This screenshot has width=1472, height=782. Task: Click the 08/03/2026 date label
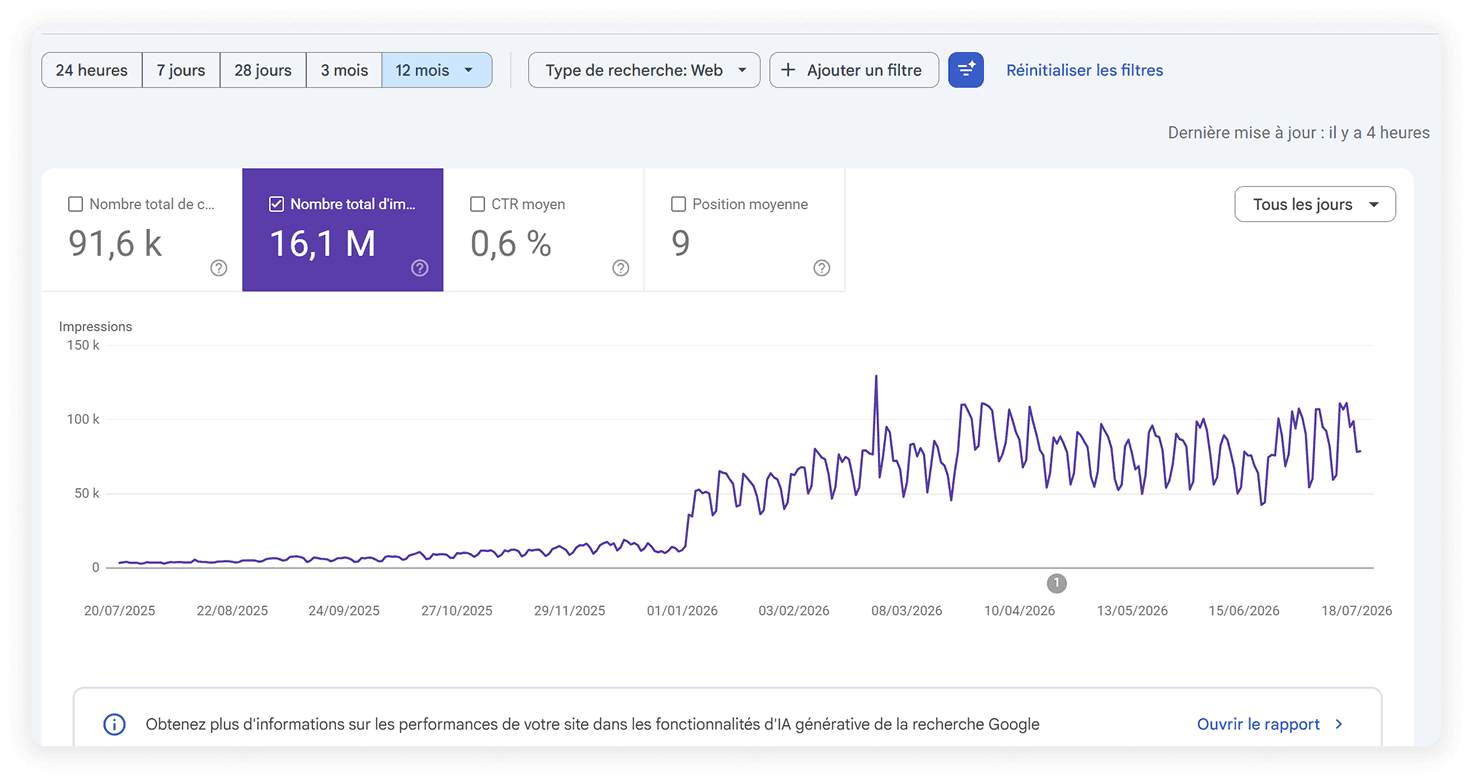coord(906,610)
